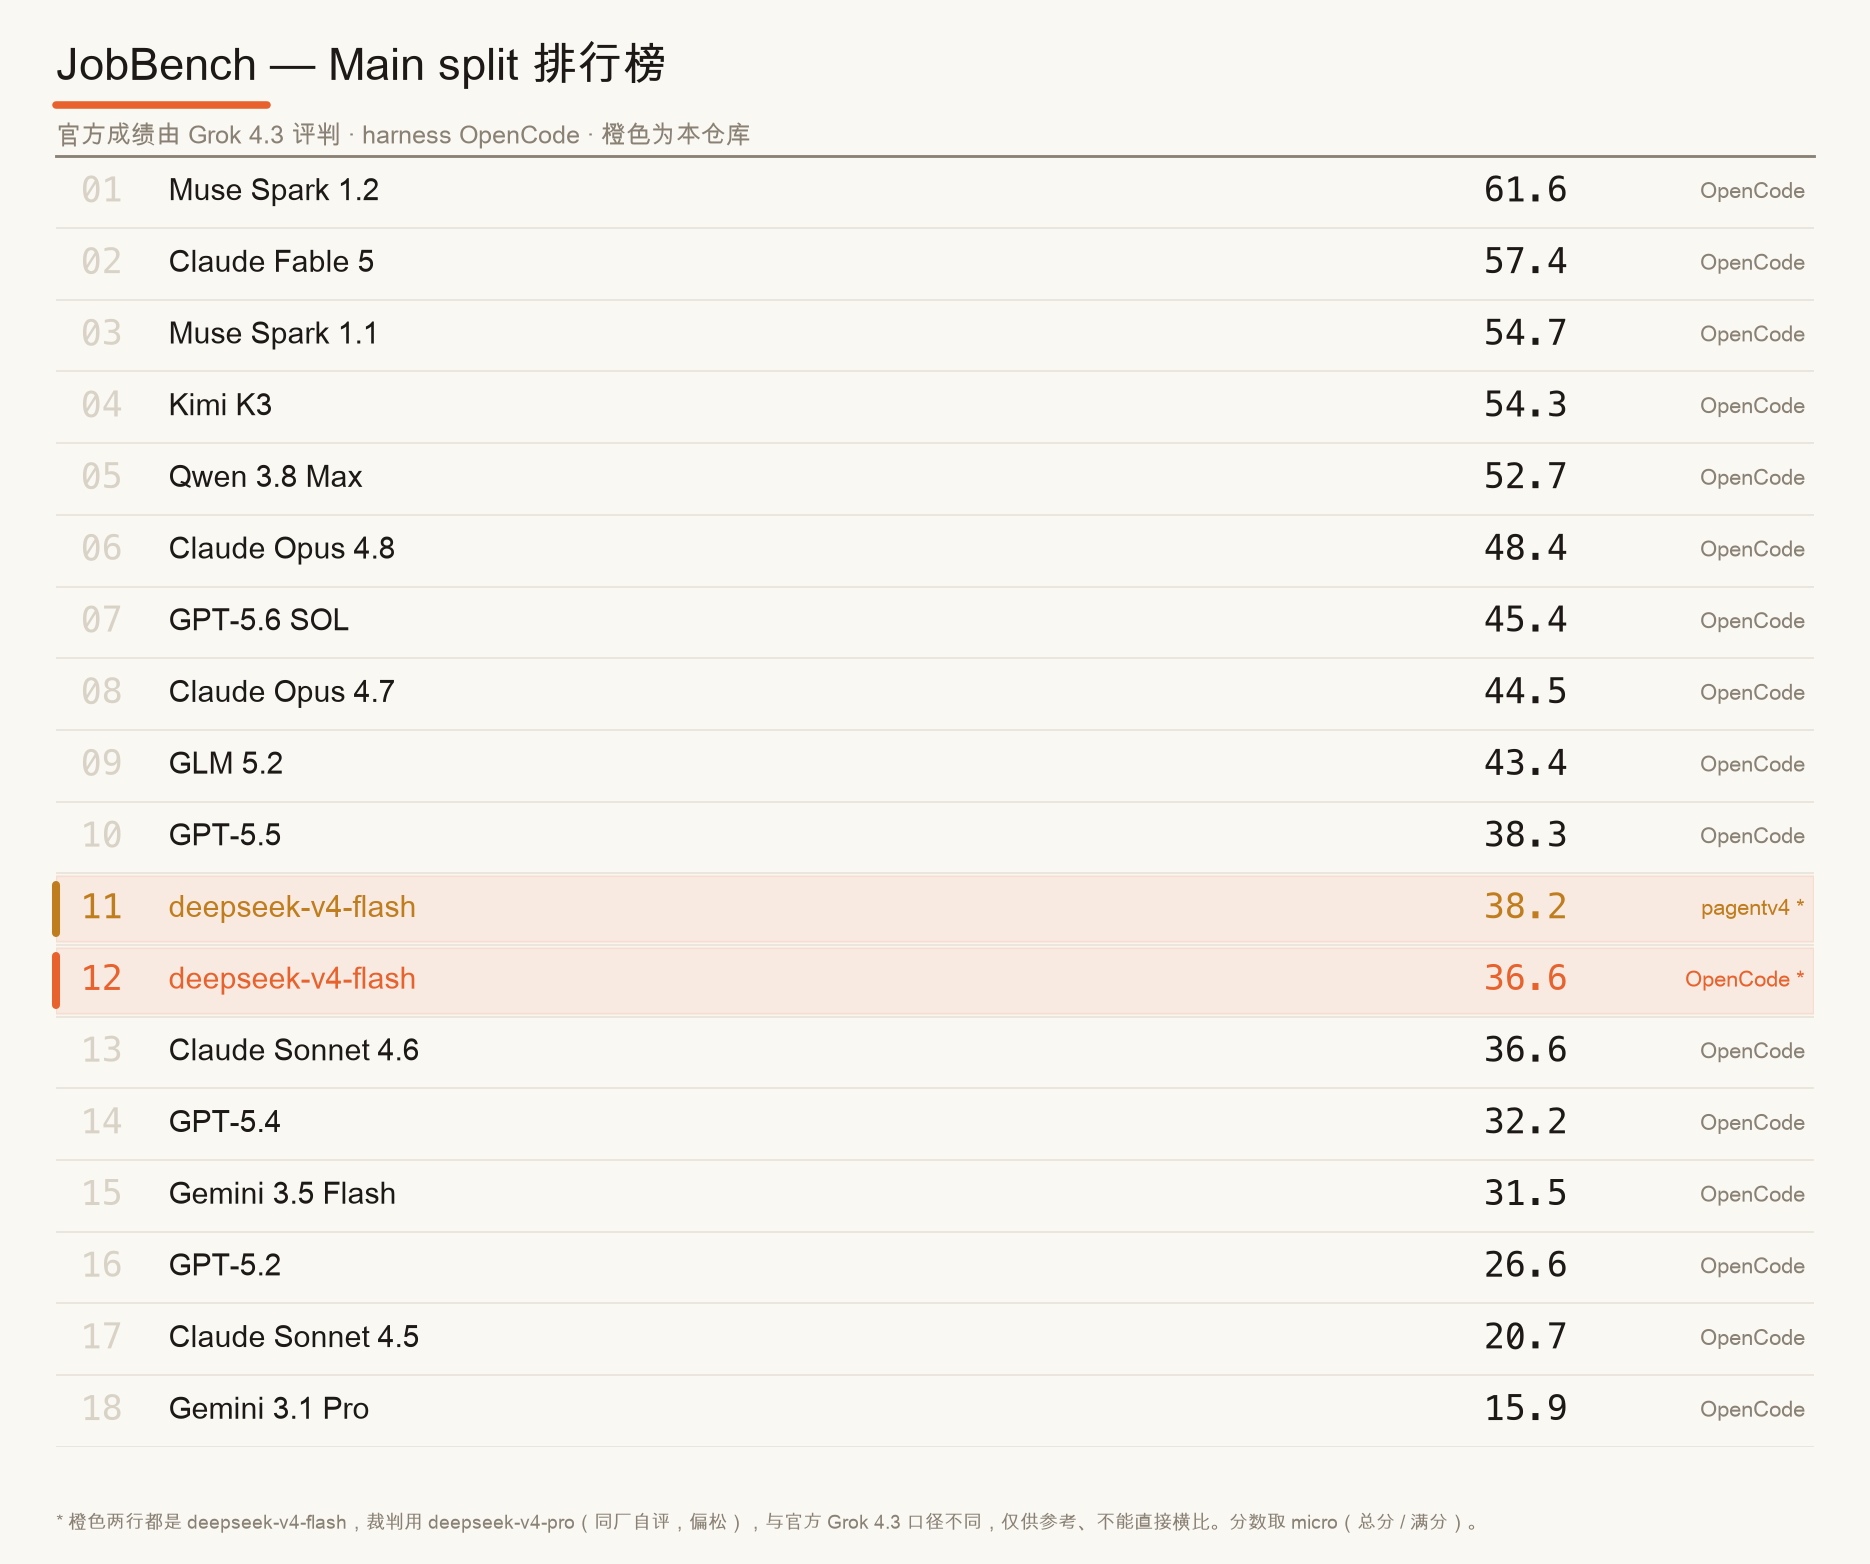
Task: Click the score 43.4
Action: [1525, 763]
